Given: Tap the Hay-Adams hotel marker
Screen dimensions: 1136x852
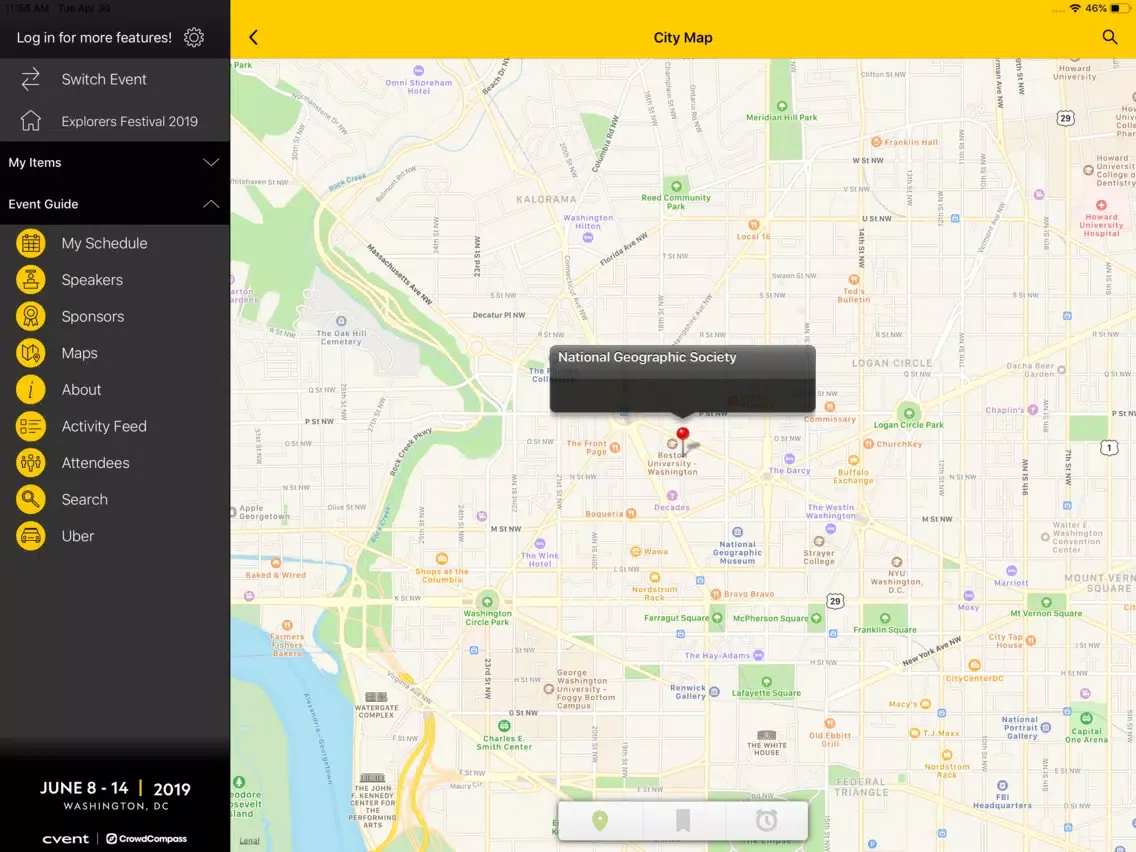Looking at the screenshot, I should pos(759,655).
